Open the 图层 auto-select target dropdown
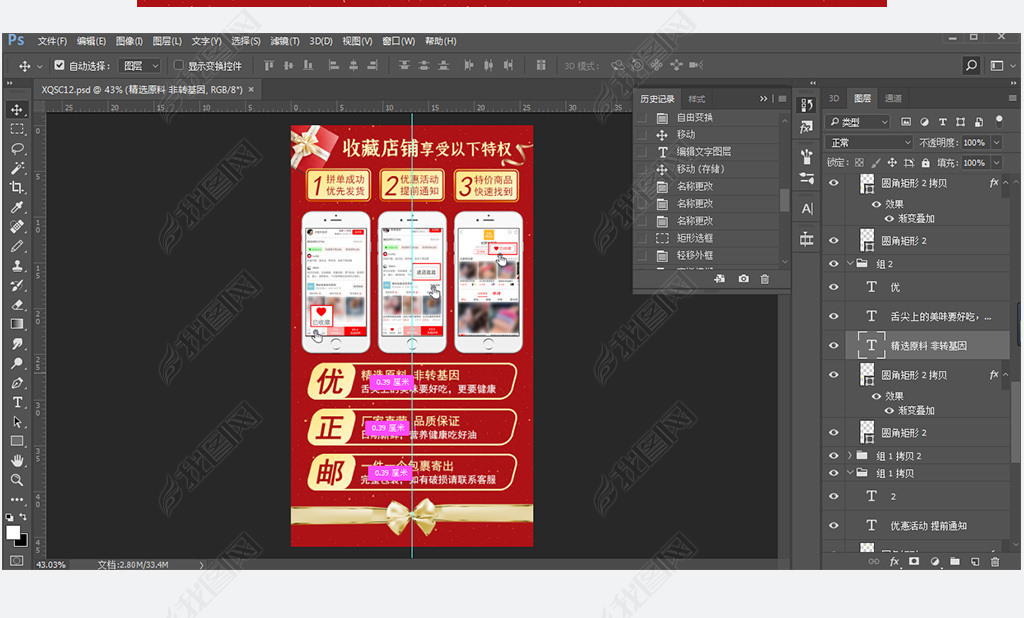1024x618 pixels. click(140, 66)
